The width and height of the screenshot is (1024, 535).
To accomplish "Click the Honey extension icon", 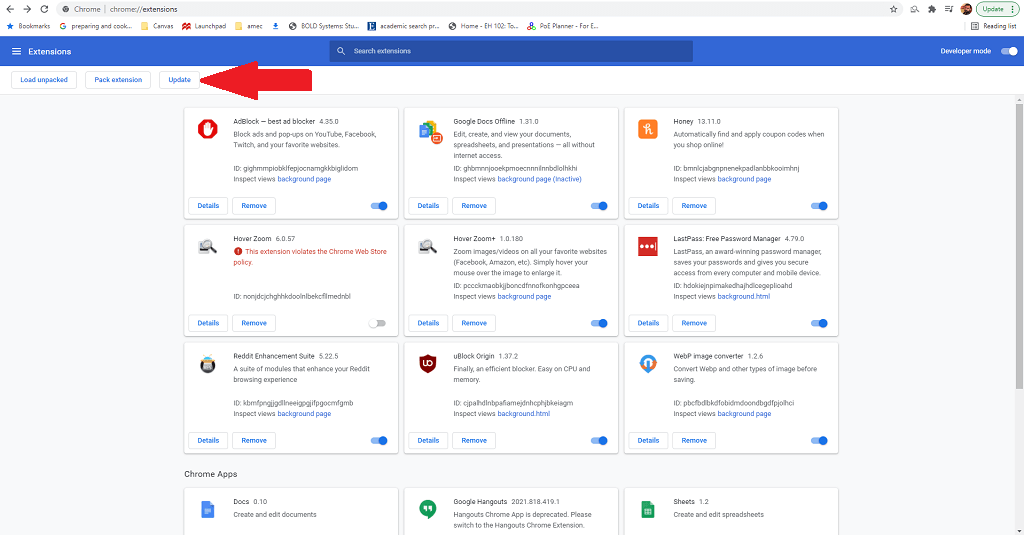I will pos(648,129).
